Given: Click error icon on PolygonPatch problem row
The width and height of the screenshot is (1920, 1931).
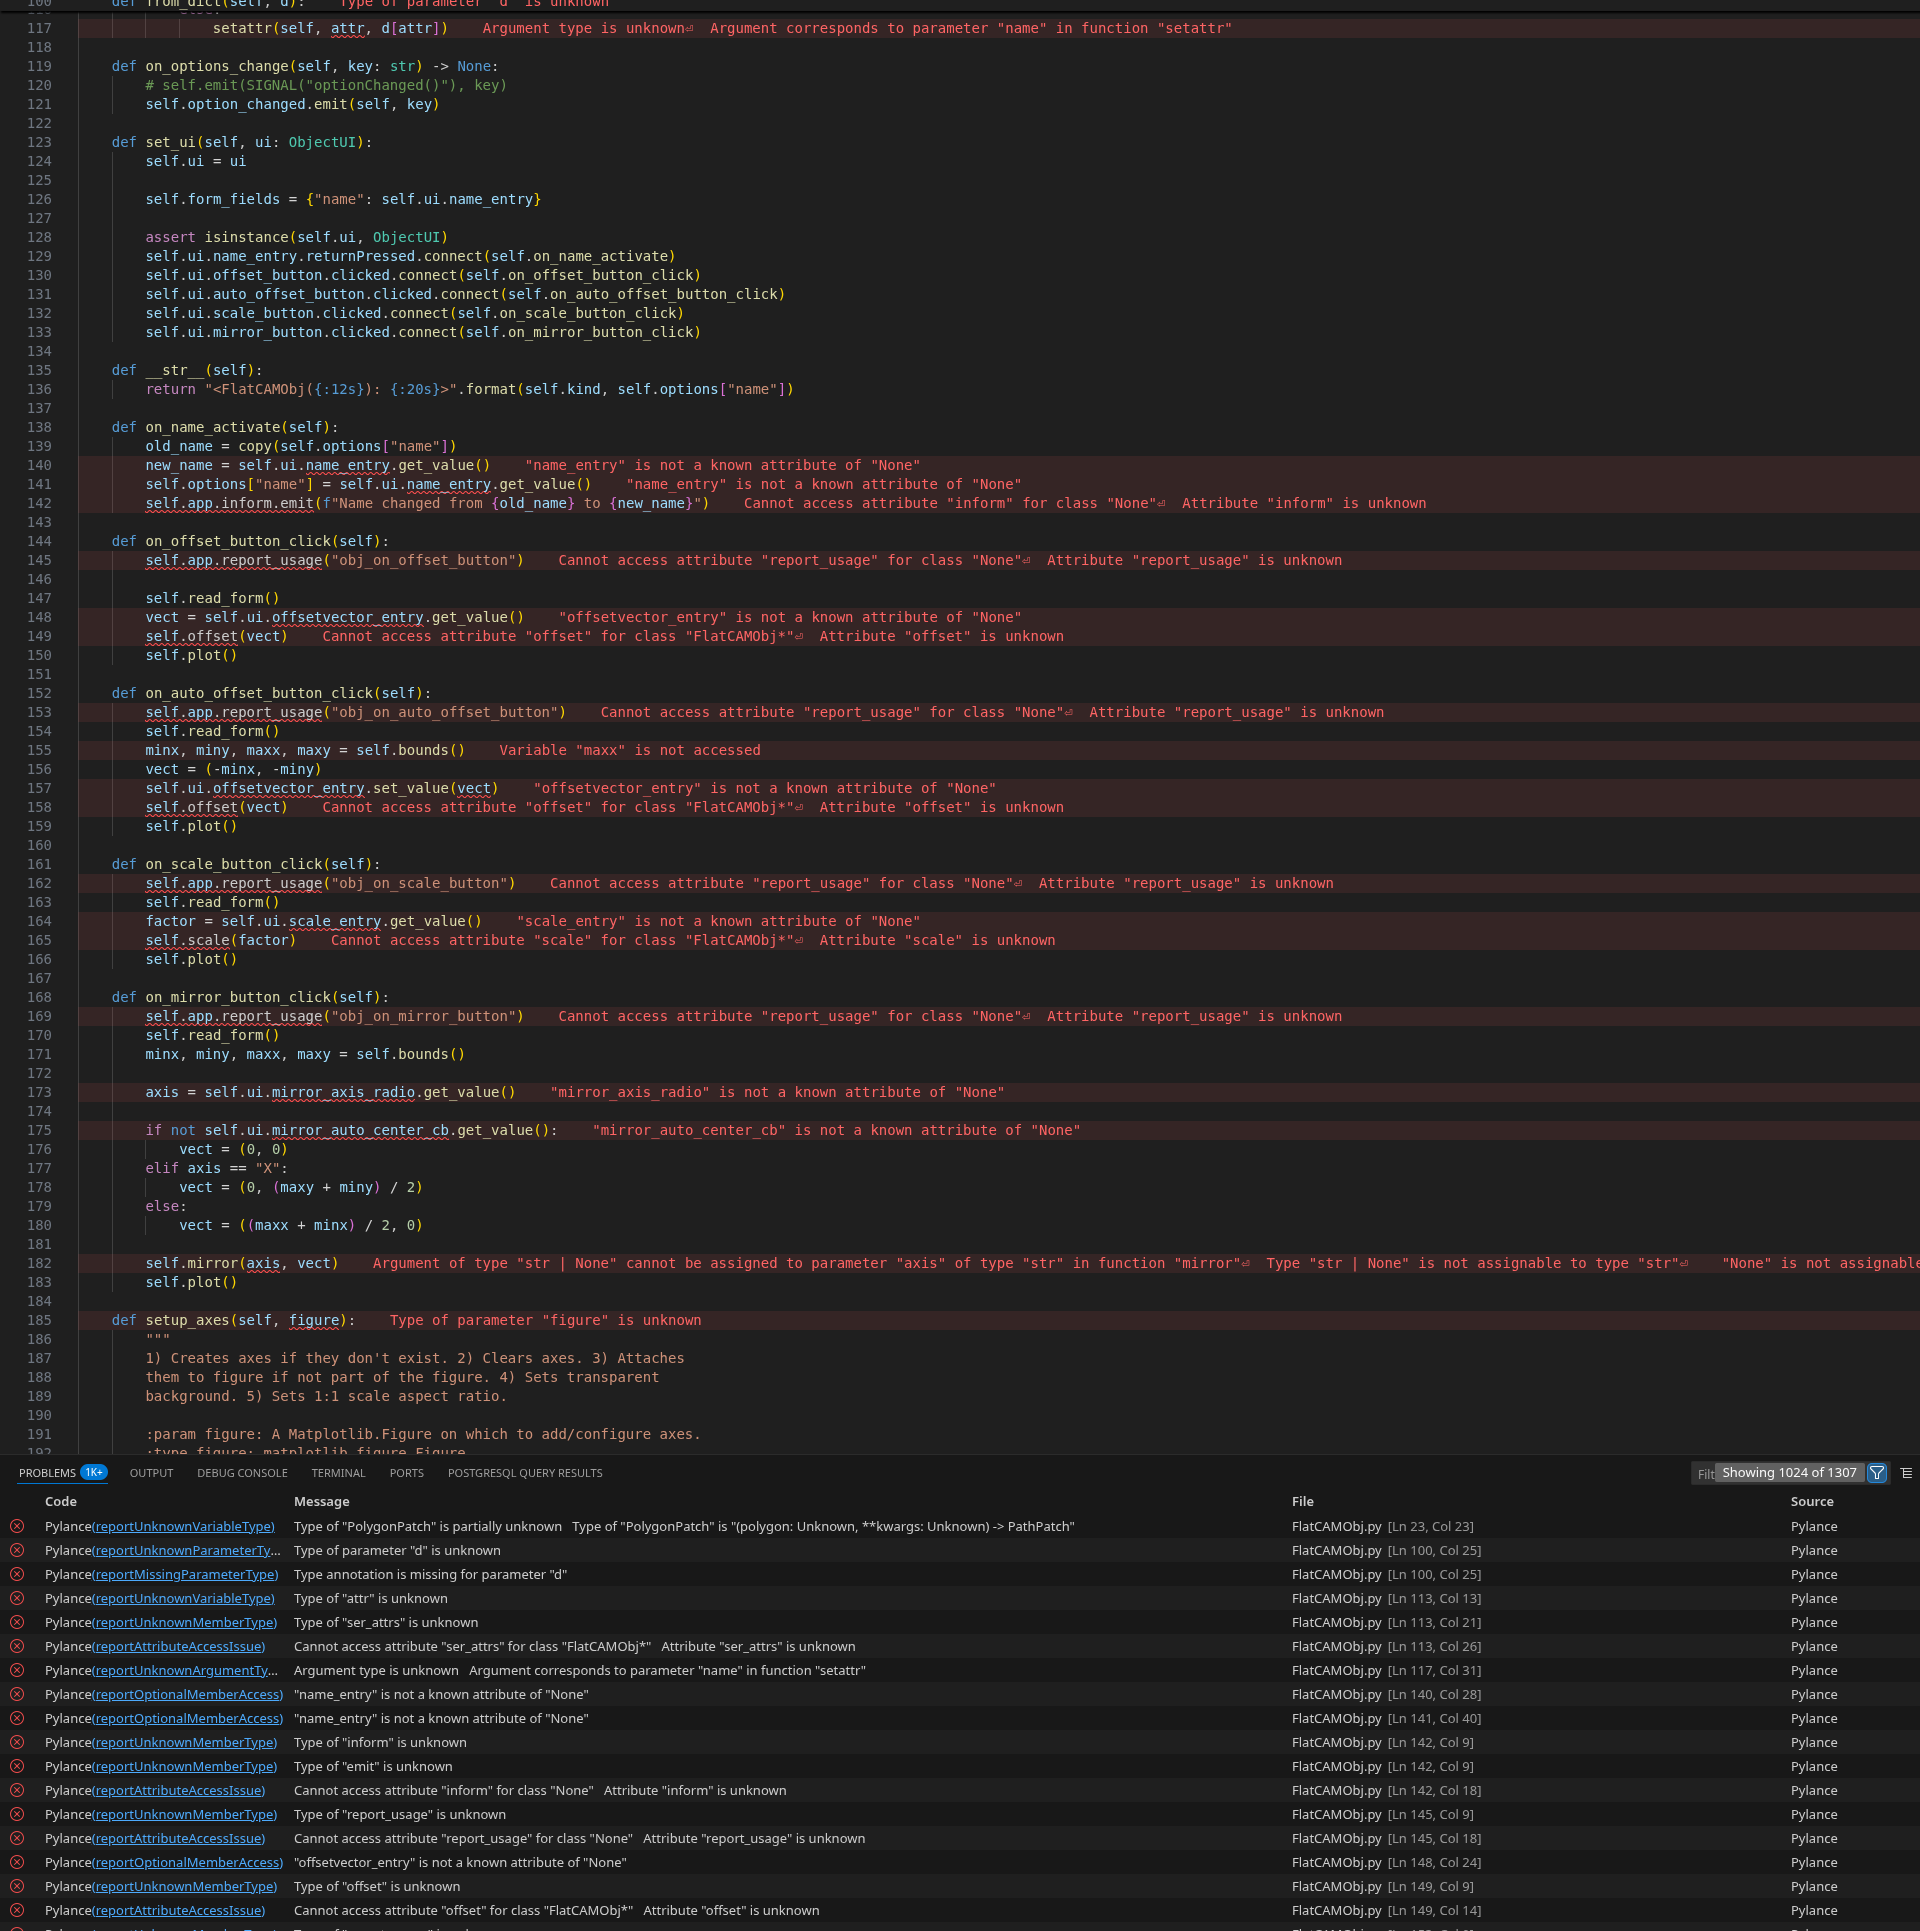Looking at the screenshot, I should [17, 1527].
